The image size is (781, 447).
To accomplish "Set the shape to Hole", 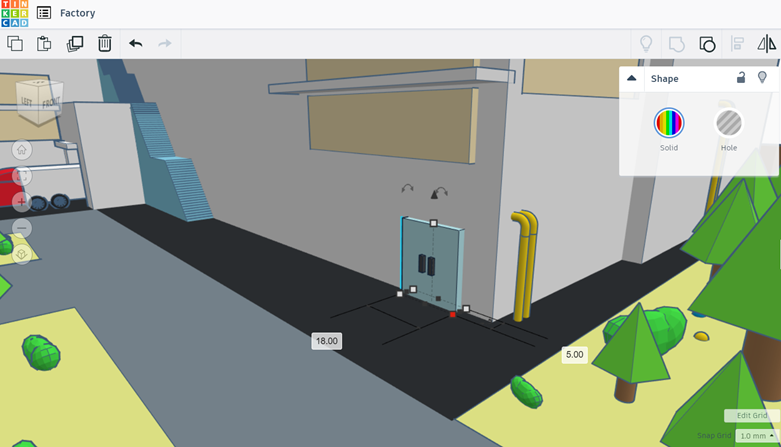I will [x=729, y=123].
